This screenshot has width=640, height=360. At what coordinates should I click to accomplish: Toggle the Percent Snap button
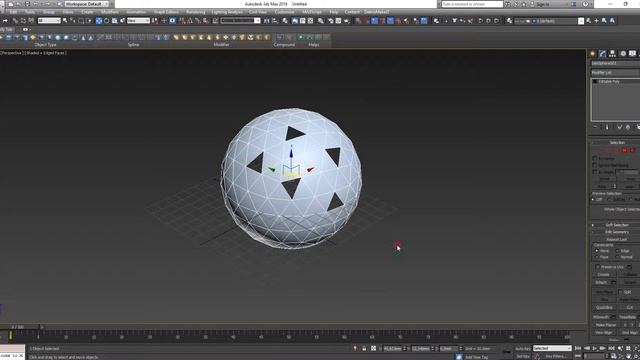(198, 20)
